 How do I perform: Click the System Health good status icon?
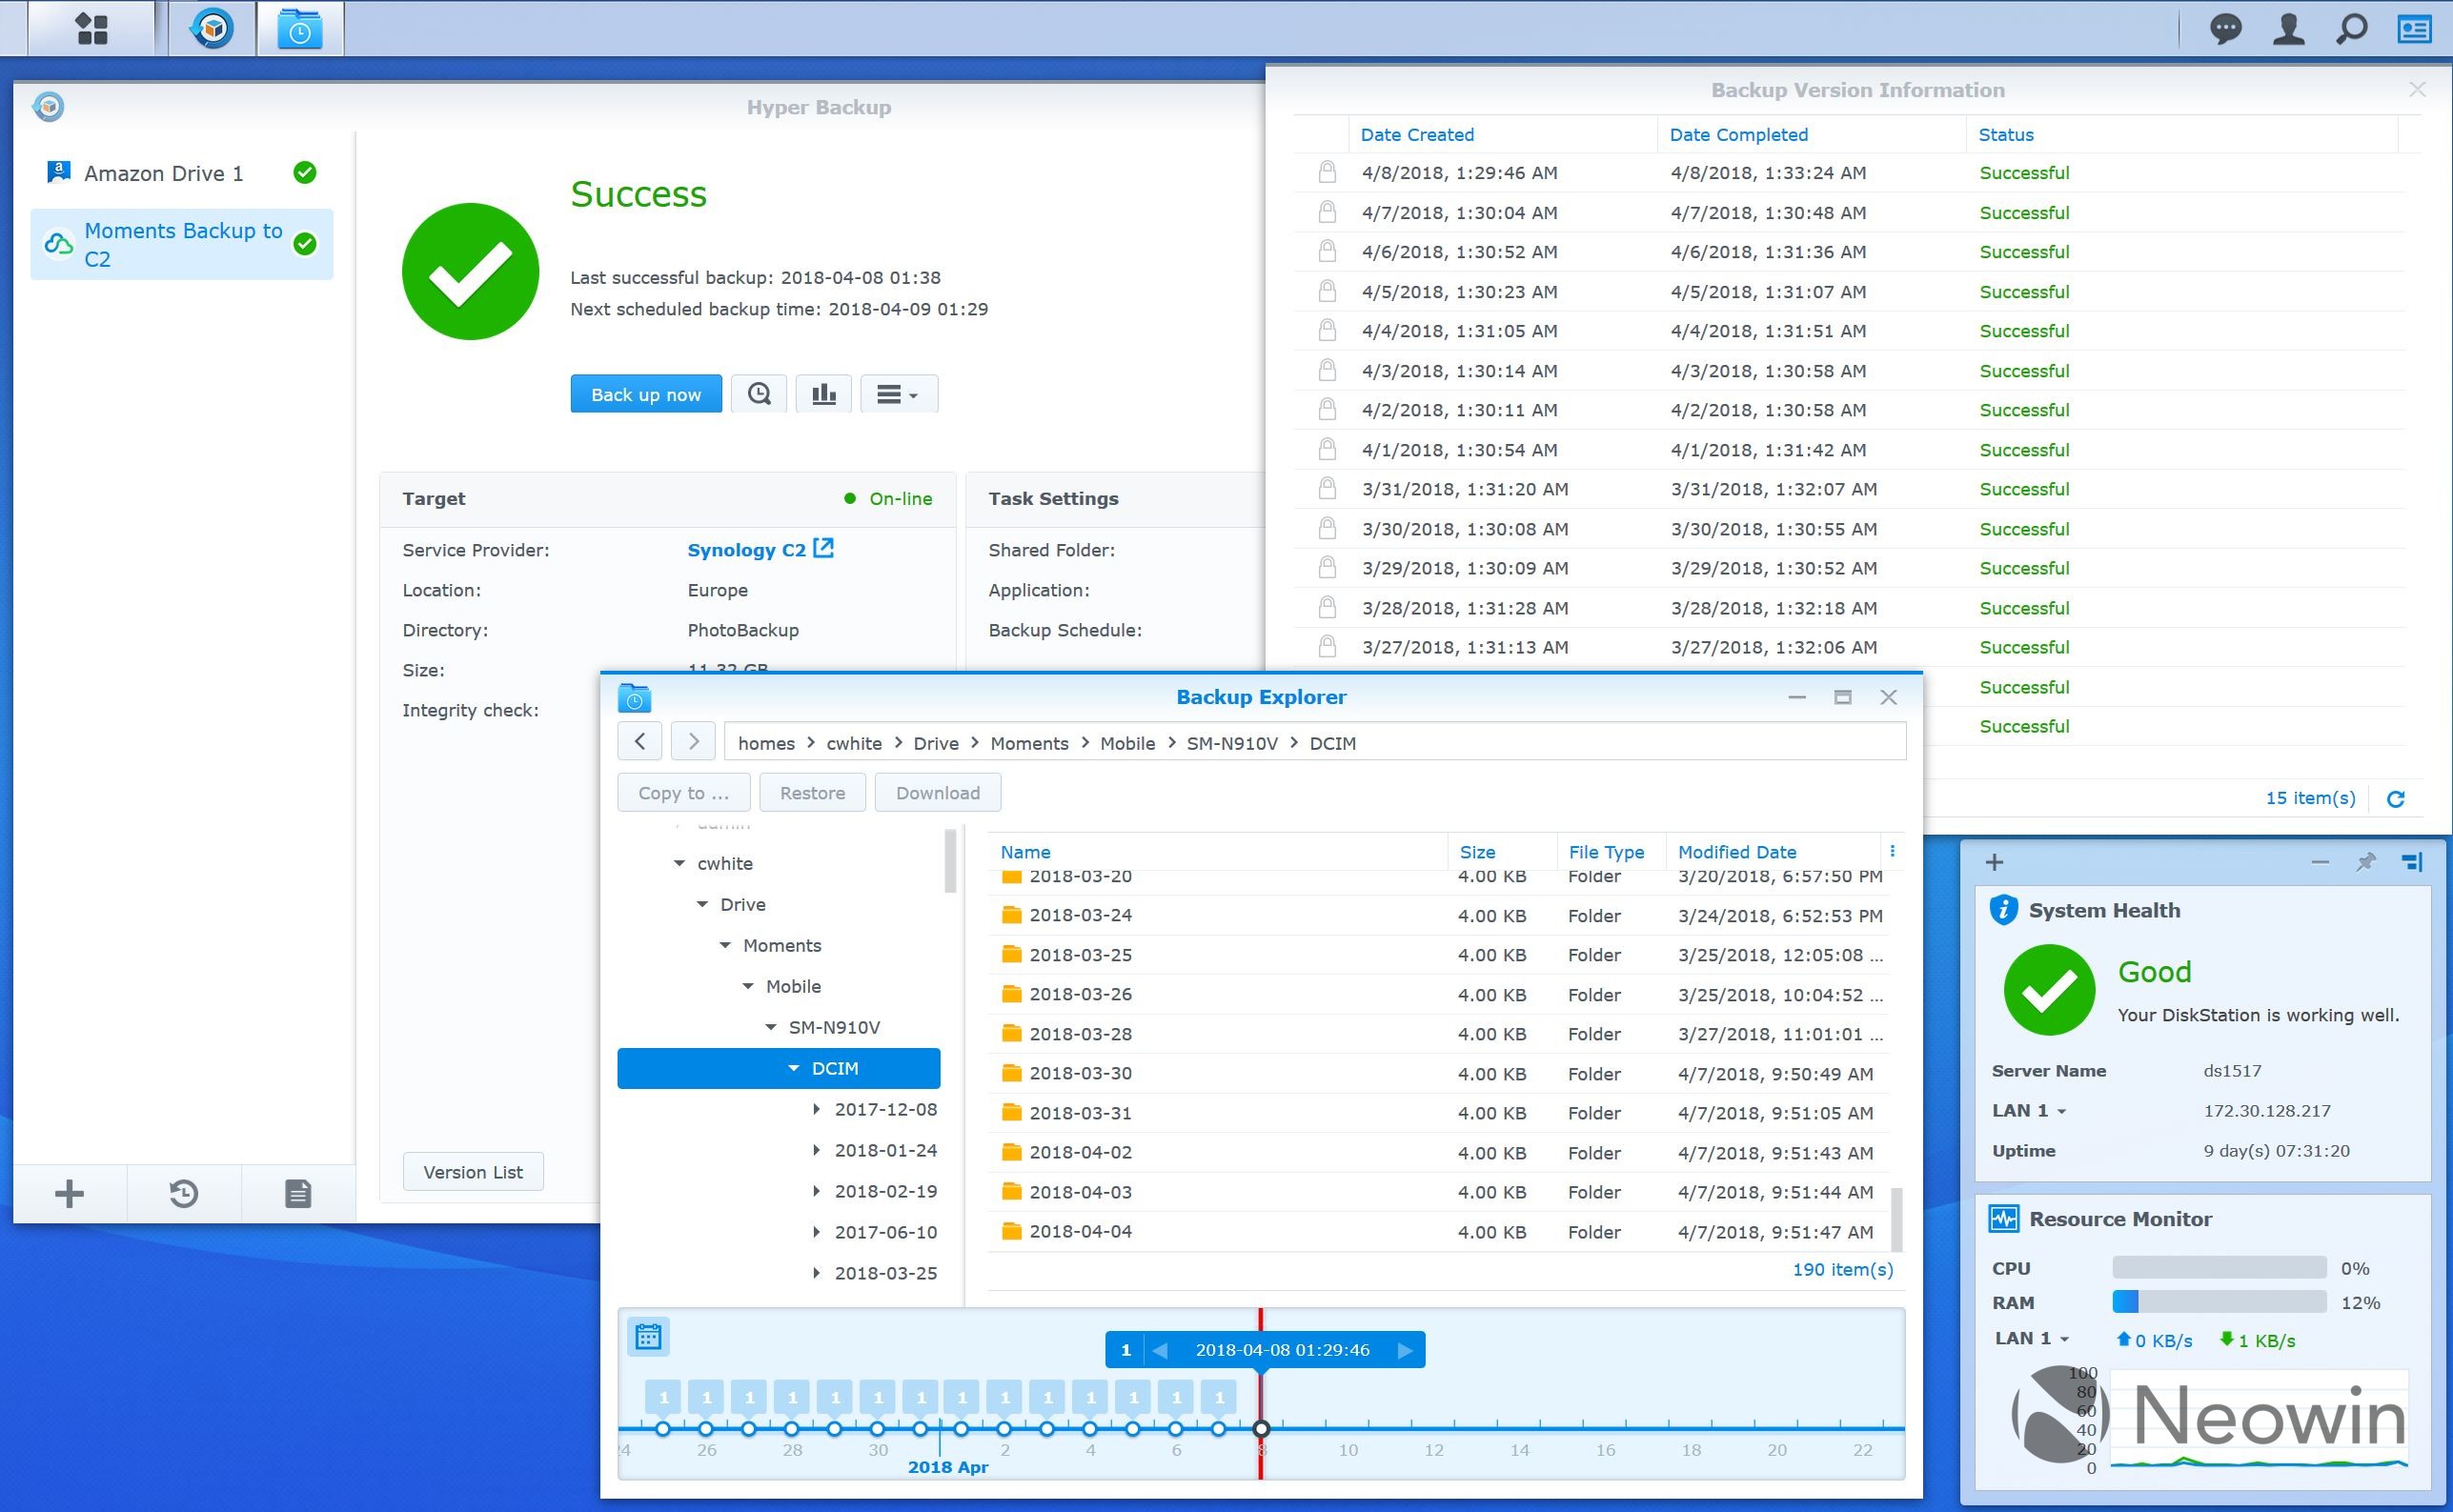[2050, 986]
